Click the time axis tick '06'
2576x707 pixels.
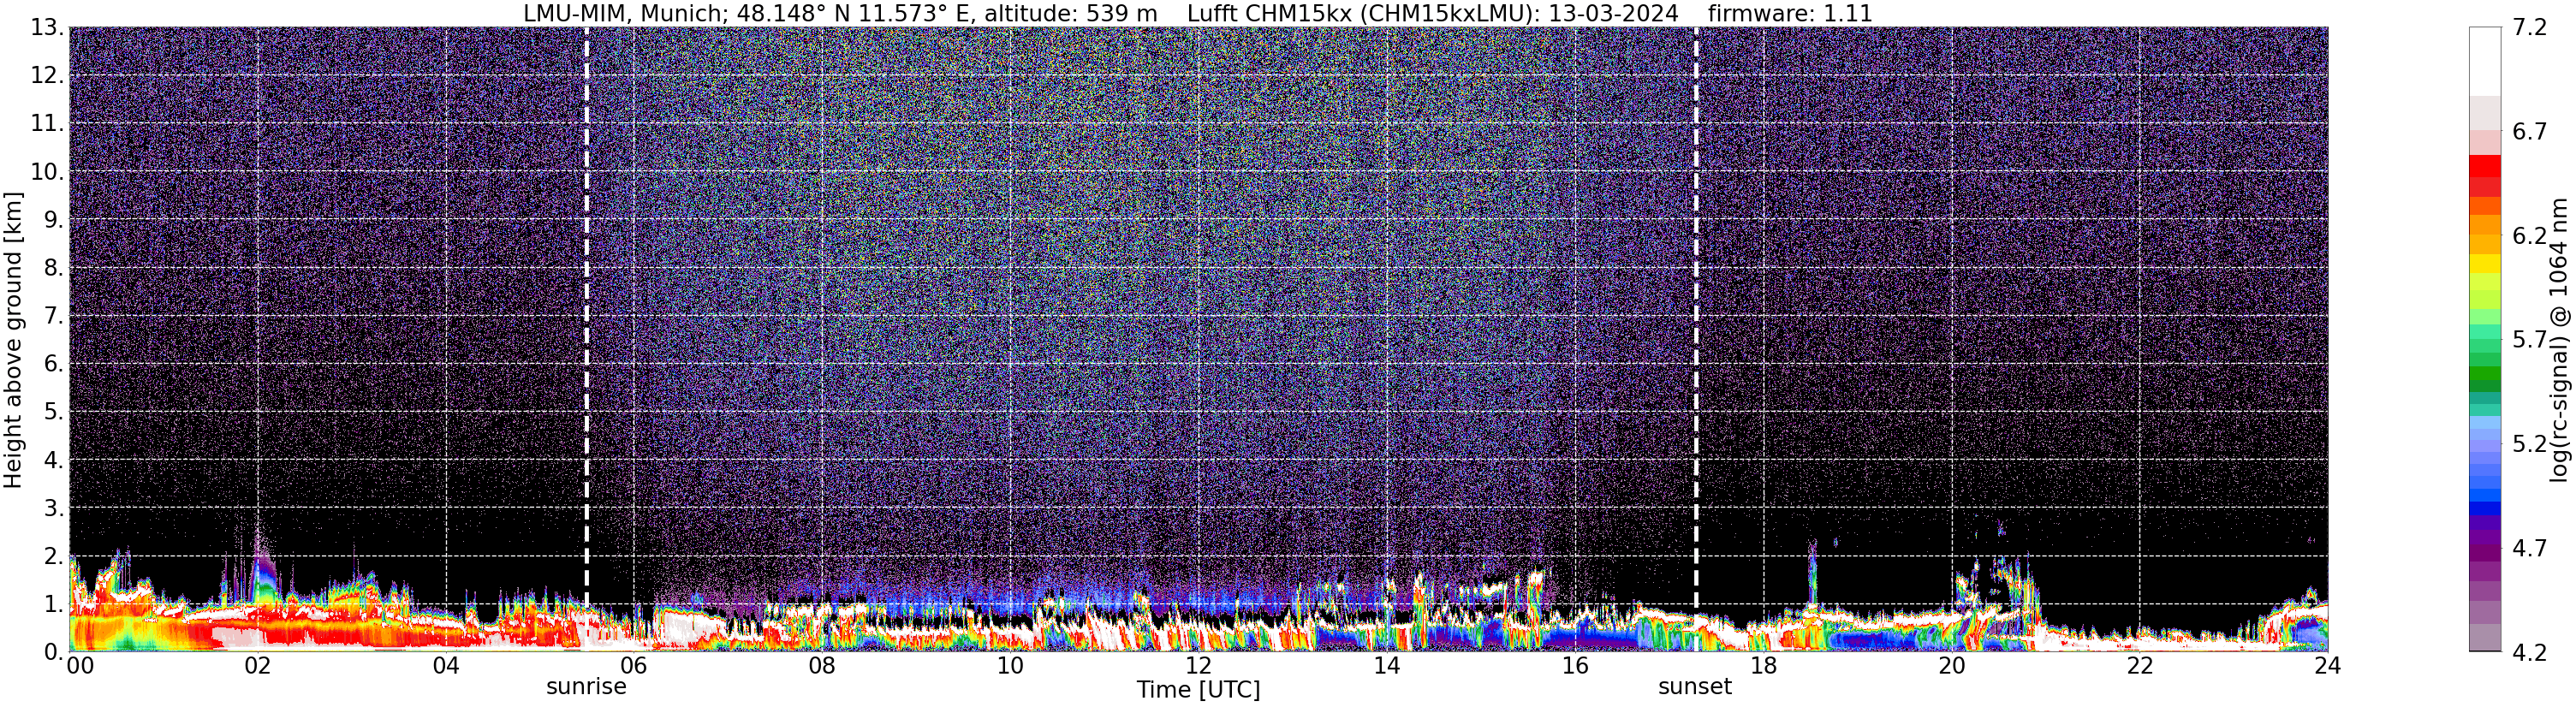(x=634, y=666)
